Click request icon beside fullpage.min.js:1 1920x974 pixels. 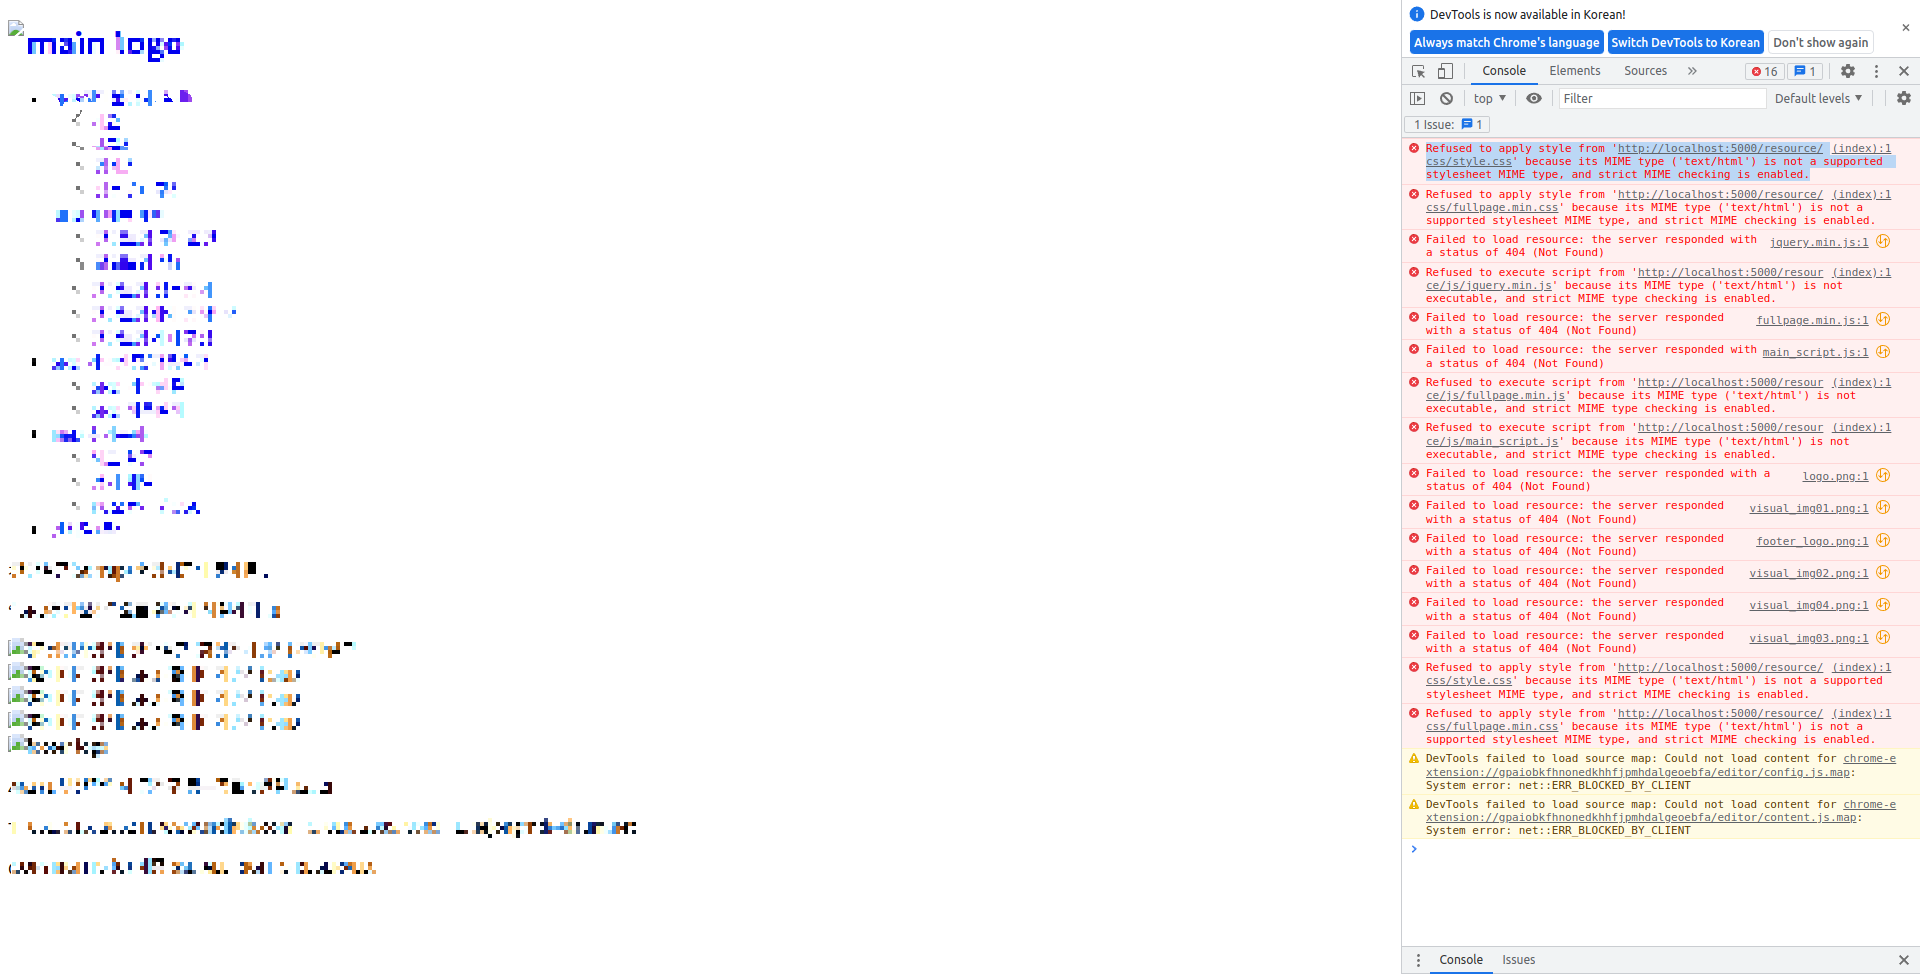pyautogui.click(x=1883, y=319)
